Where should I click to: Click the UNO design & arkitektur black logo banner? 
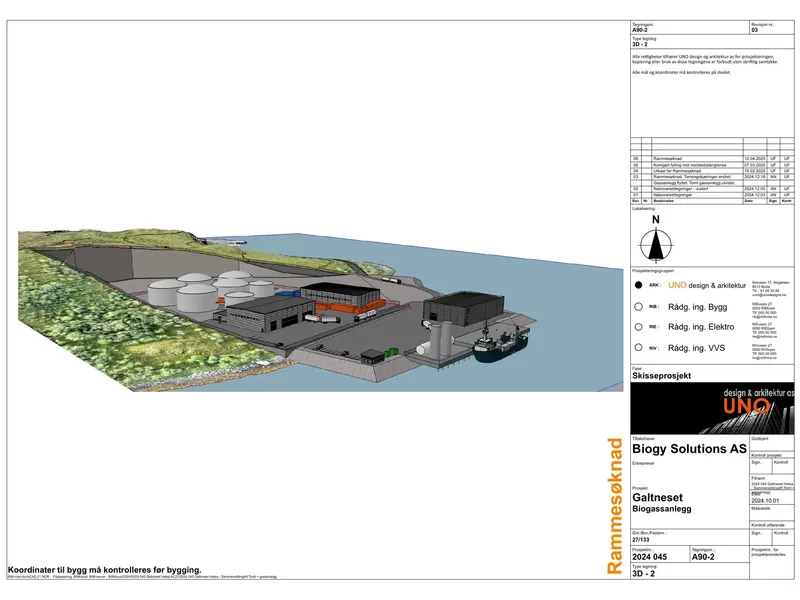click(x=712, y=408)
